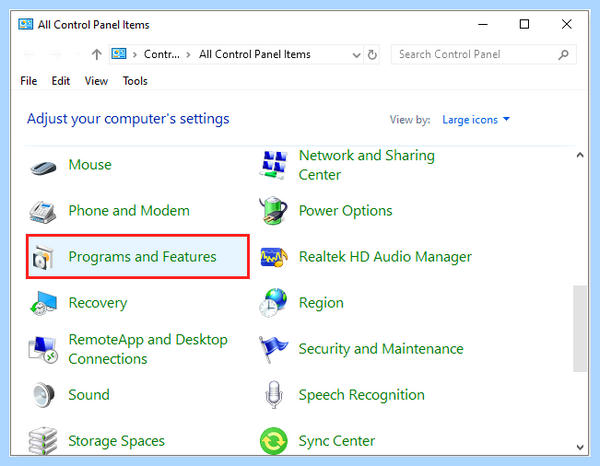Click the Phone and Modem icon
The width and height of the screenshot is (600, 466).
[x=43, y=212]
